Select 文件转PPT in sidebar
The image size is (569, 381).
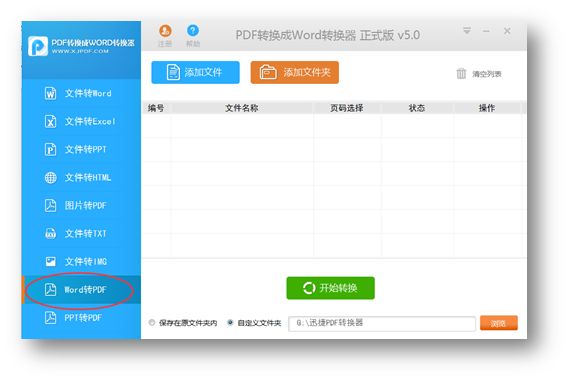[81, 149]
